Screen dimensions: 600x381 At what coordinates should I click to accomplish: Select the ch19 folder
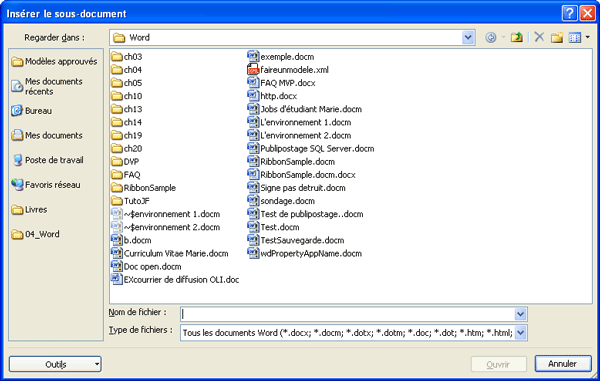pyautogui.click(x=127, y=135)
